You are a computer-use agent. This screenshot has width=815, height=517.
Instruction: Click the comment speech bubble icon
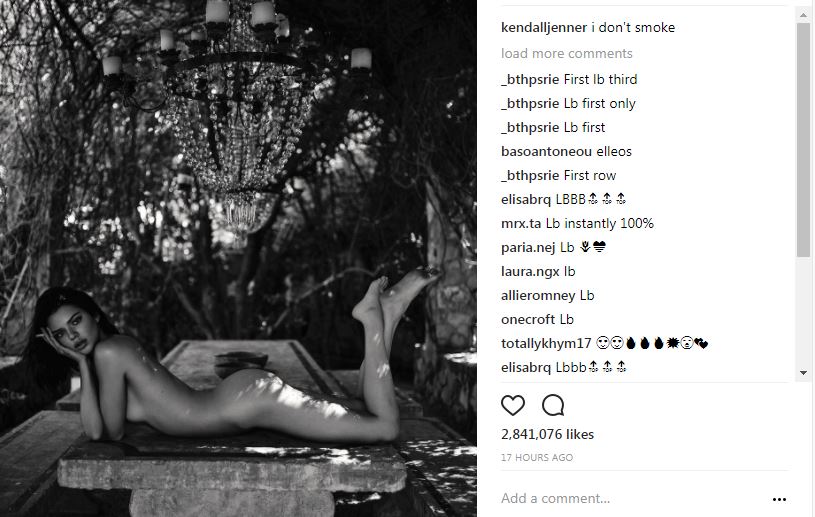click(553, 405)
